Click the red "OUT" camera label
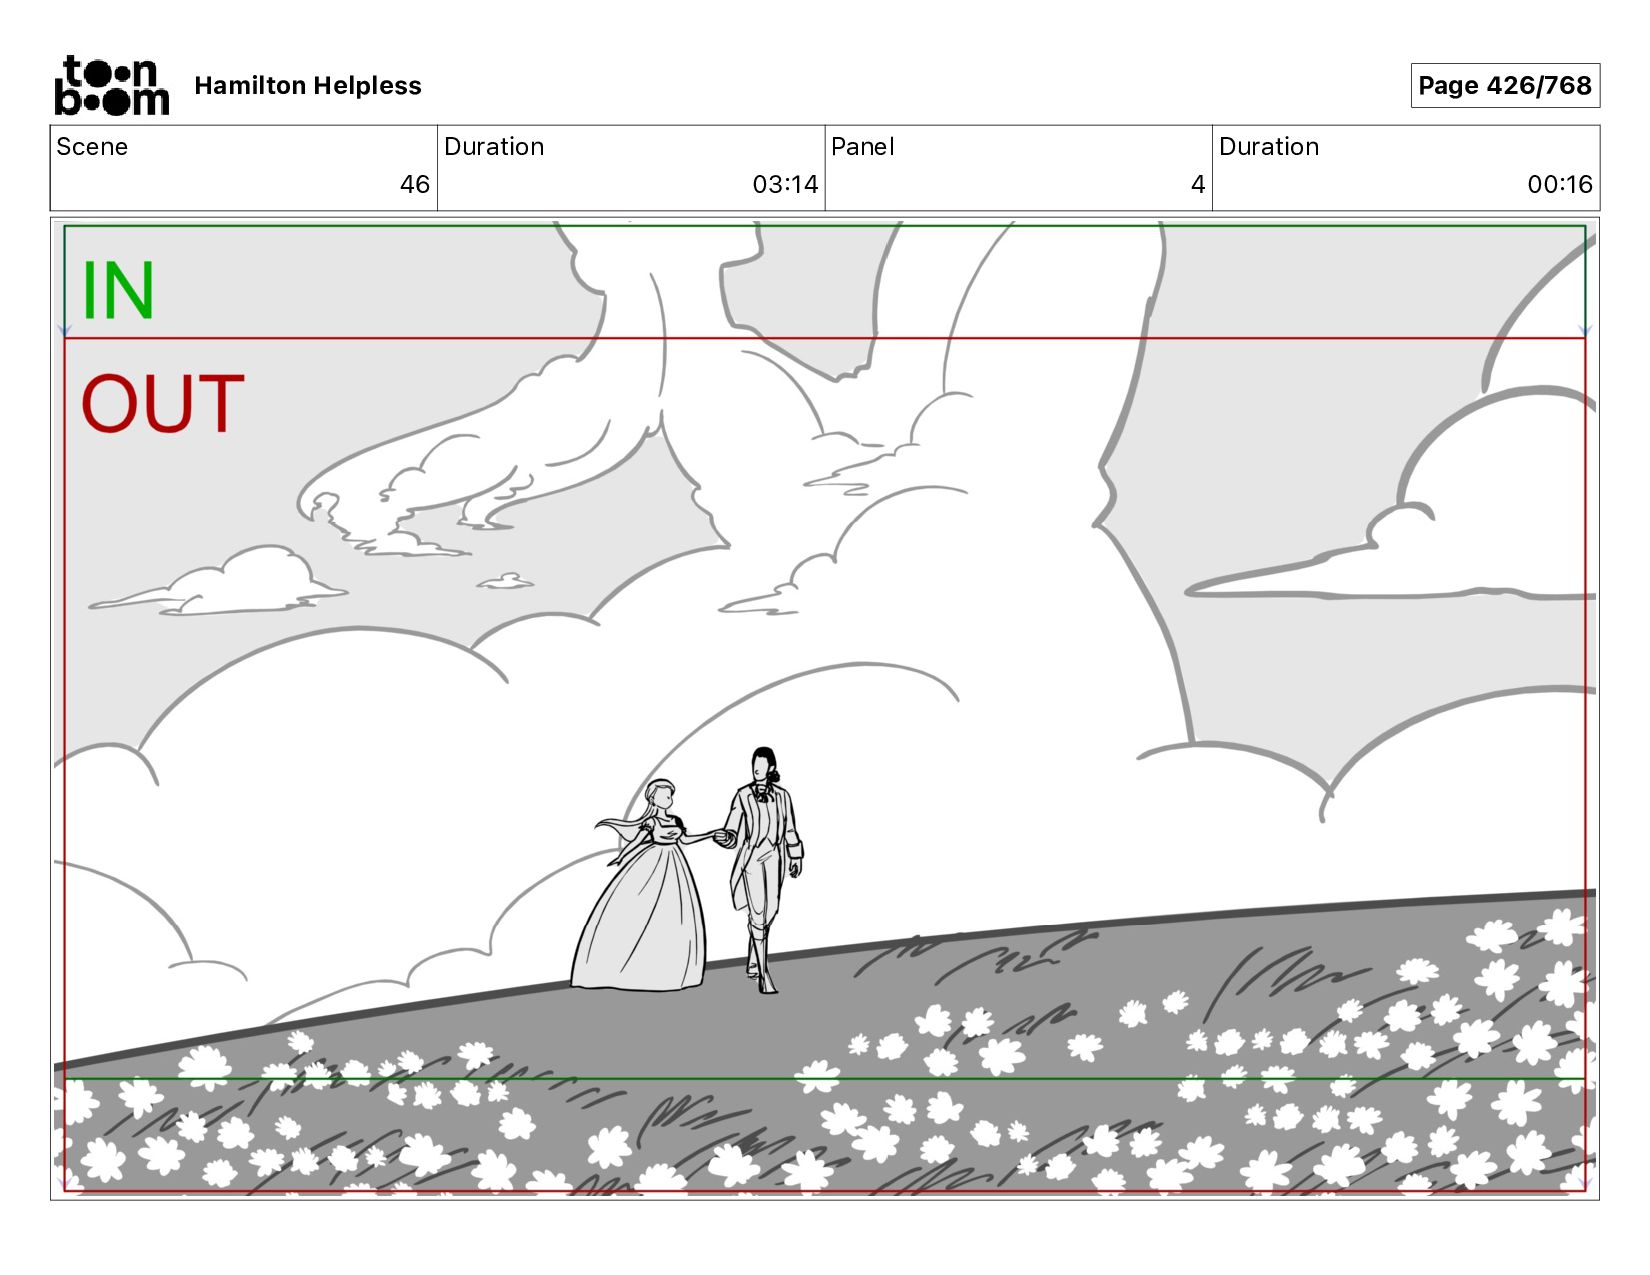This screenshot has width=1650, height=1275. pyautogui.click(x=163, y=404)
